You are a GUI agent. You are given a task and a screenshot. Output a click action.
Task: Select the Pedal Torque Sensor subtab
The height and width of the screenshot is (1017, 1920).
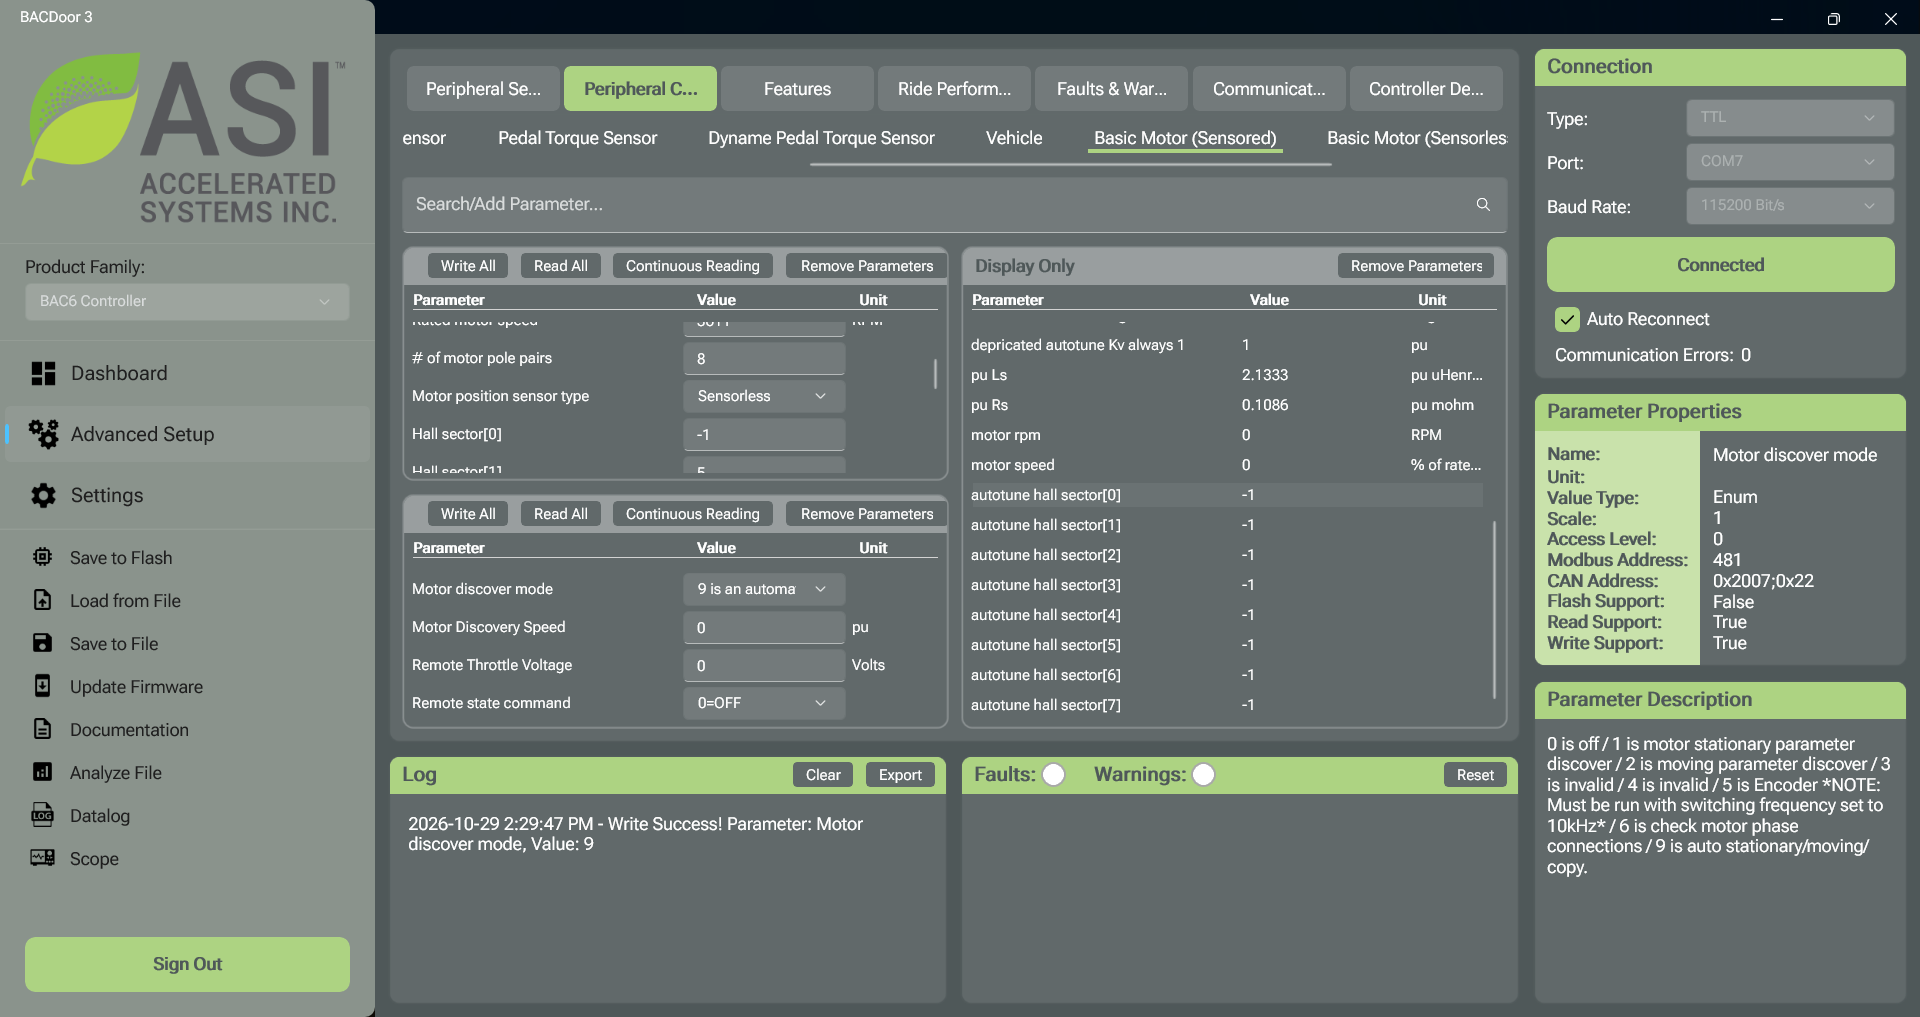pyautogui.click(x=577, y=138)
